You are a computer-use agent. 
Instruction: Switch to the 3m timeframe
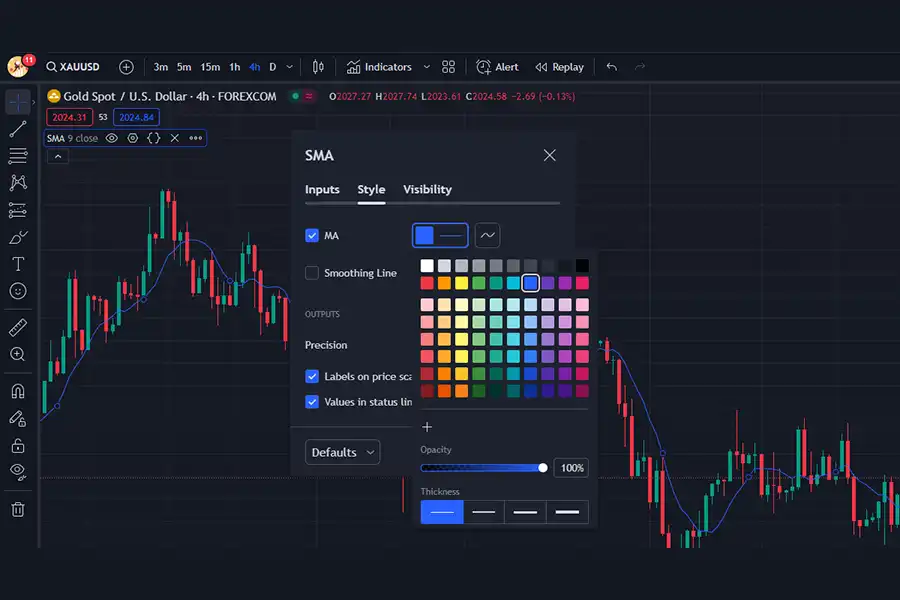161,67
